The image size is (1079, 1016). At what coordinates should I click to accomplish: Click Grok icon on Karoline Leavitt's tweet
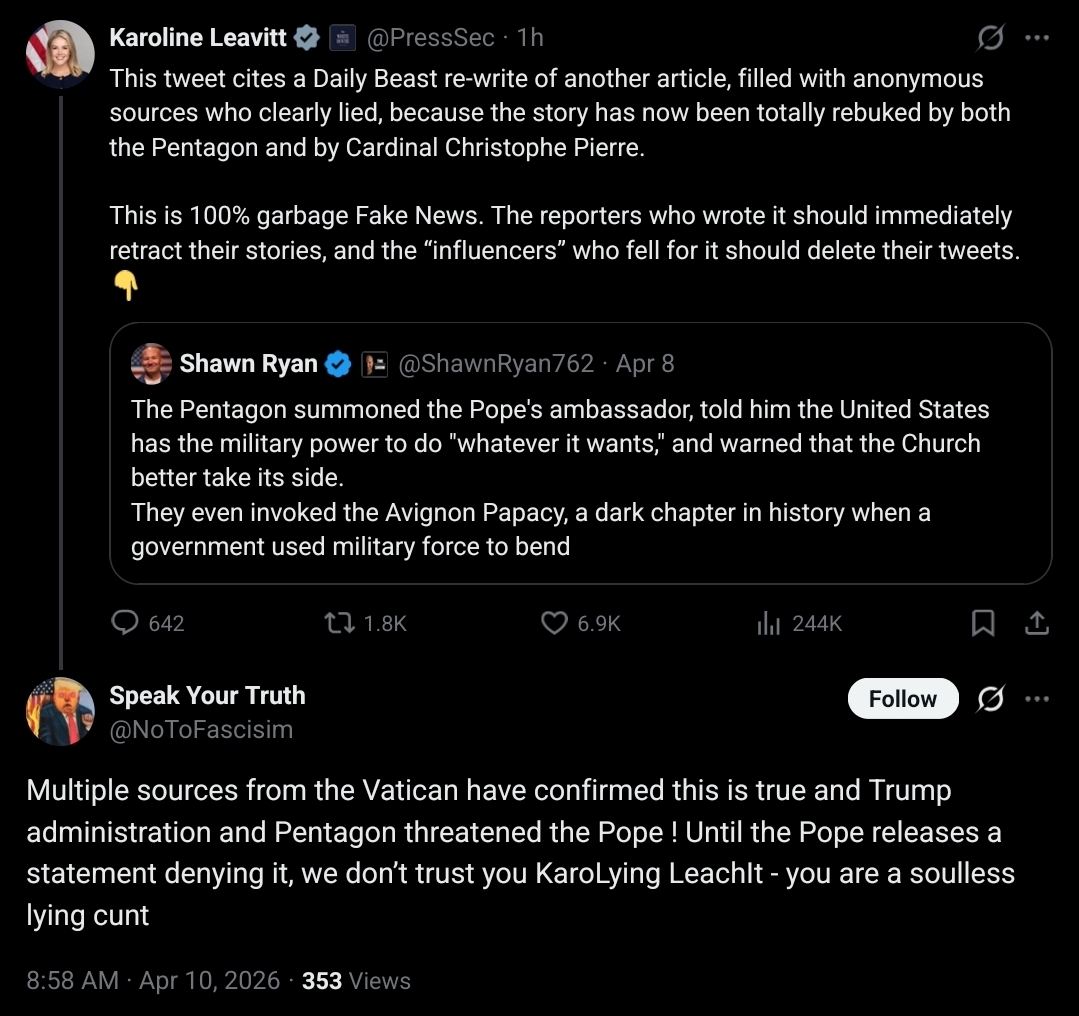pyautogui.click(x=990, y=38)
